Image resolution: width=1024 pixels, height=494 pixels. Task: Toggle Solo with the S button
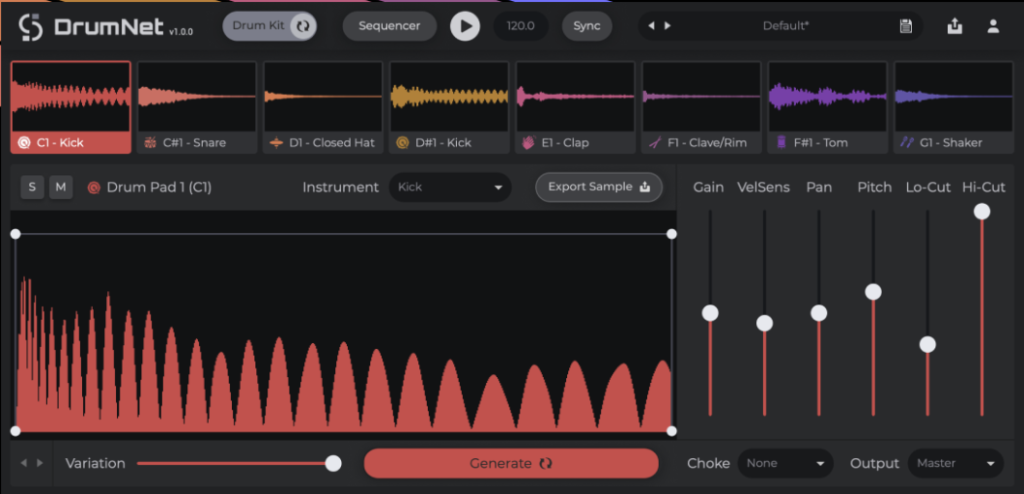[x=32, y=188]
